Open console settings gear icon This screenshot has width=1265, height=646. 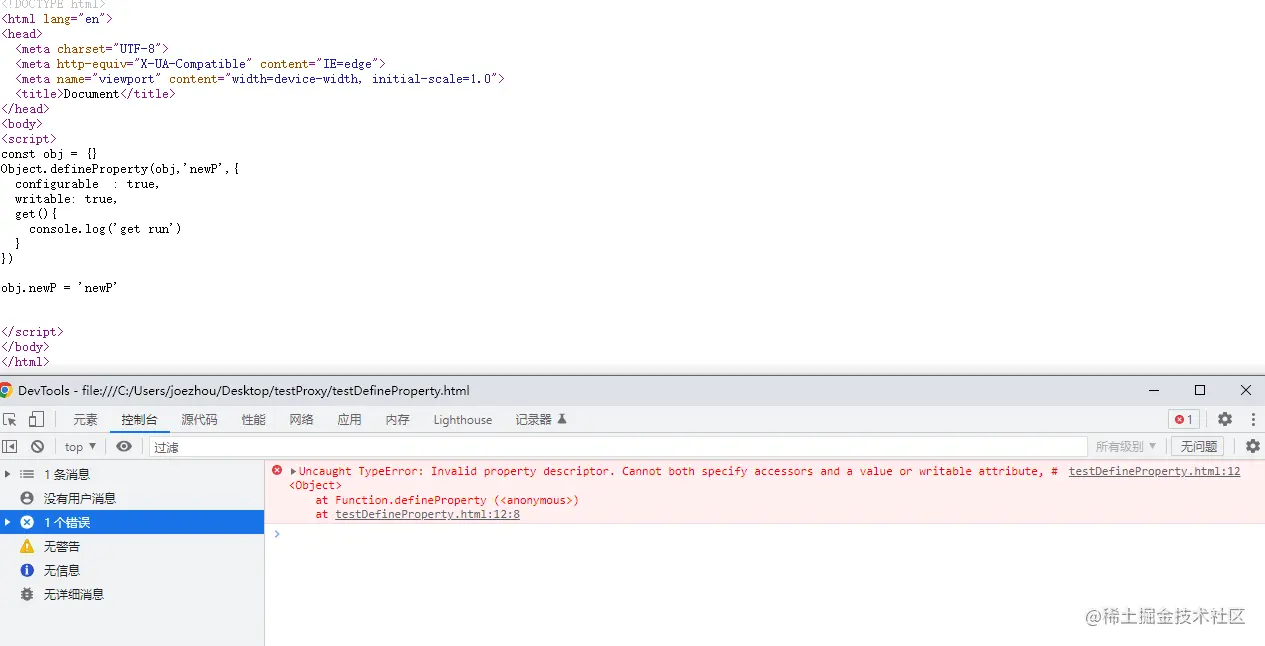1252,446
